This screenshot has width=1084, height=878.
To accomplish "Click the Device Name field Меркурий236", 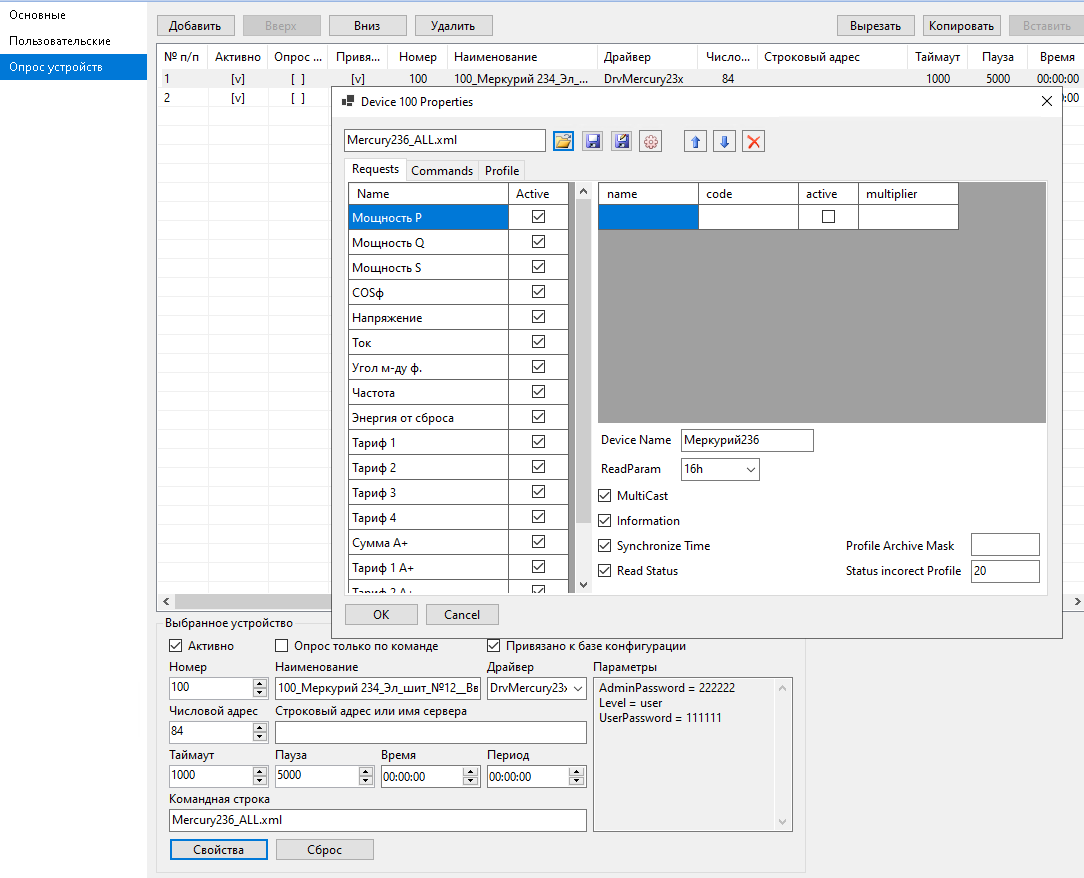I will click(747, 440).
